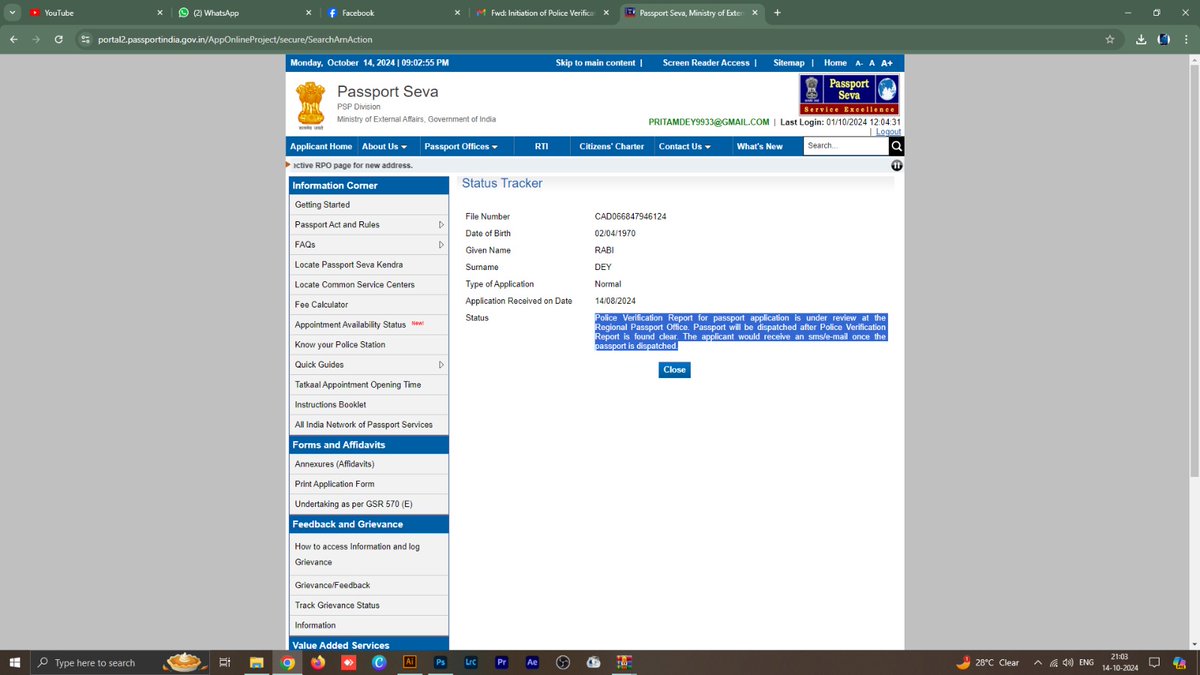Click Skip to main content
The height and width of the screenshot is (675, 1200).
pyautogui.click(x=596, y=63)
